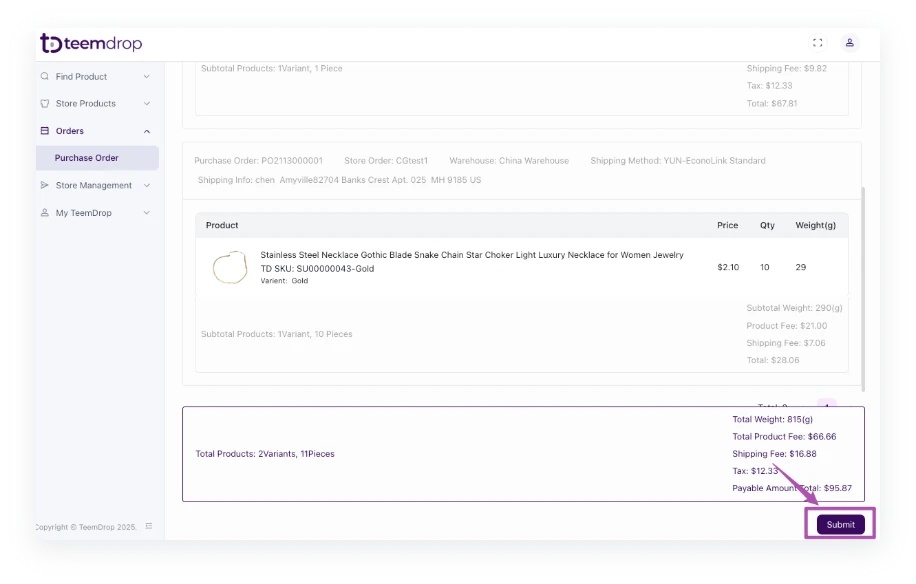Collapse the Orders section chevron
The image size is (916, 584).
point(147,131)
